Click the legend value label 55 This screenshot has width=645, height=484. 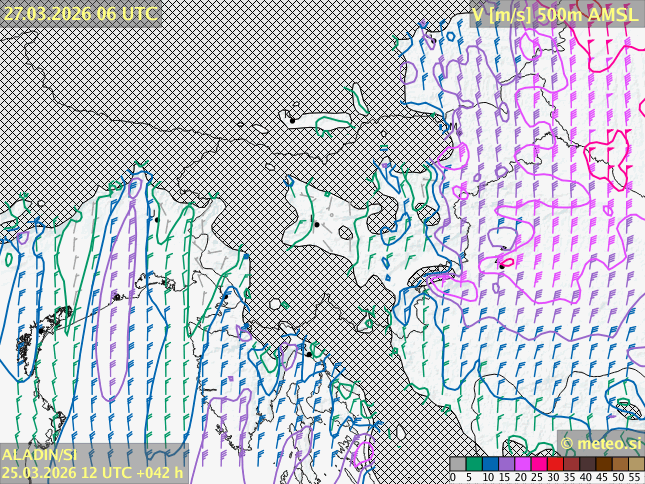635,478
